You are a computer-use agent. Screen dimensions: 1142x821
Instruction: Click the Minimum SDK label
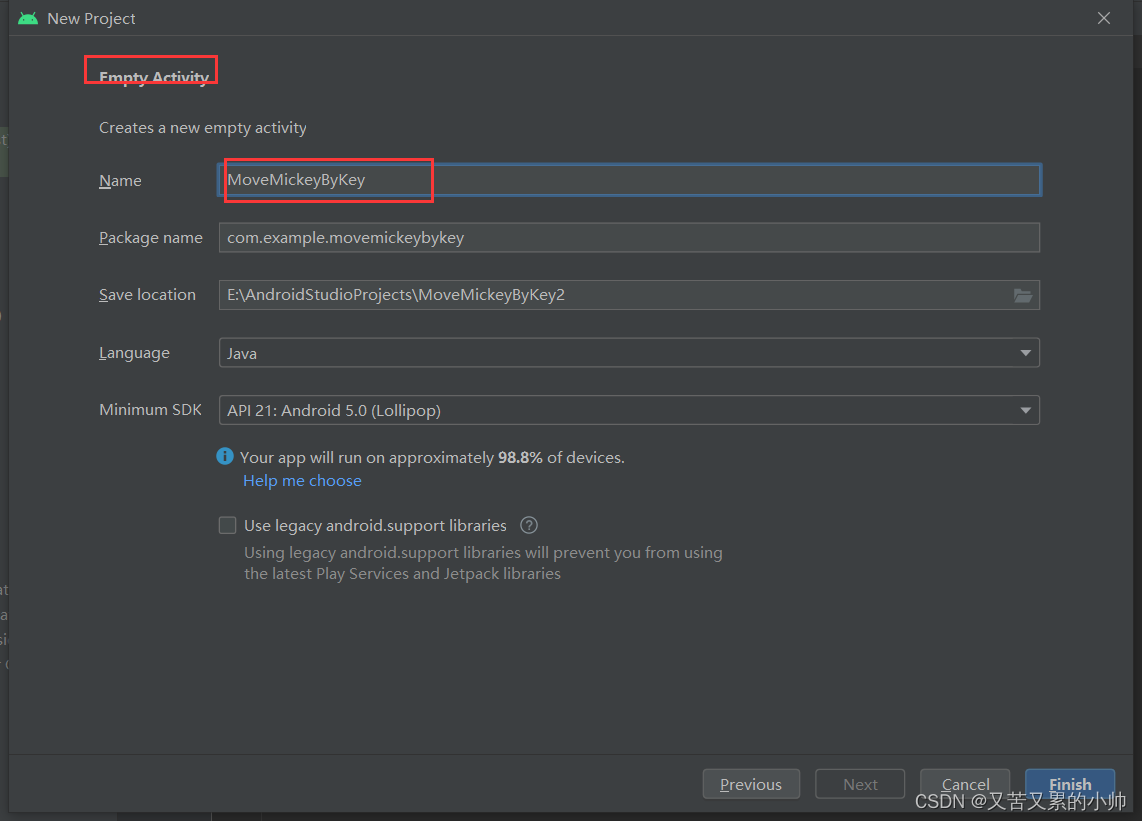click(150, 409)
